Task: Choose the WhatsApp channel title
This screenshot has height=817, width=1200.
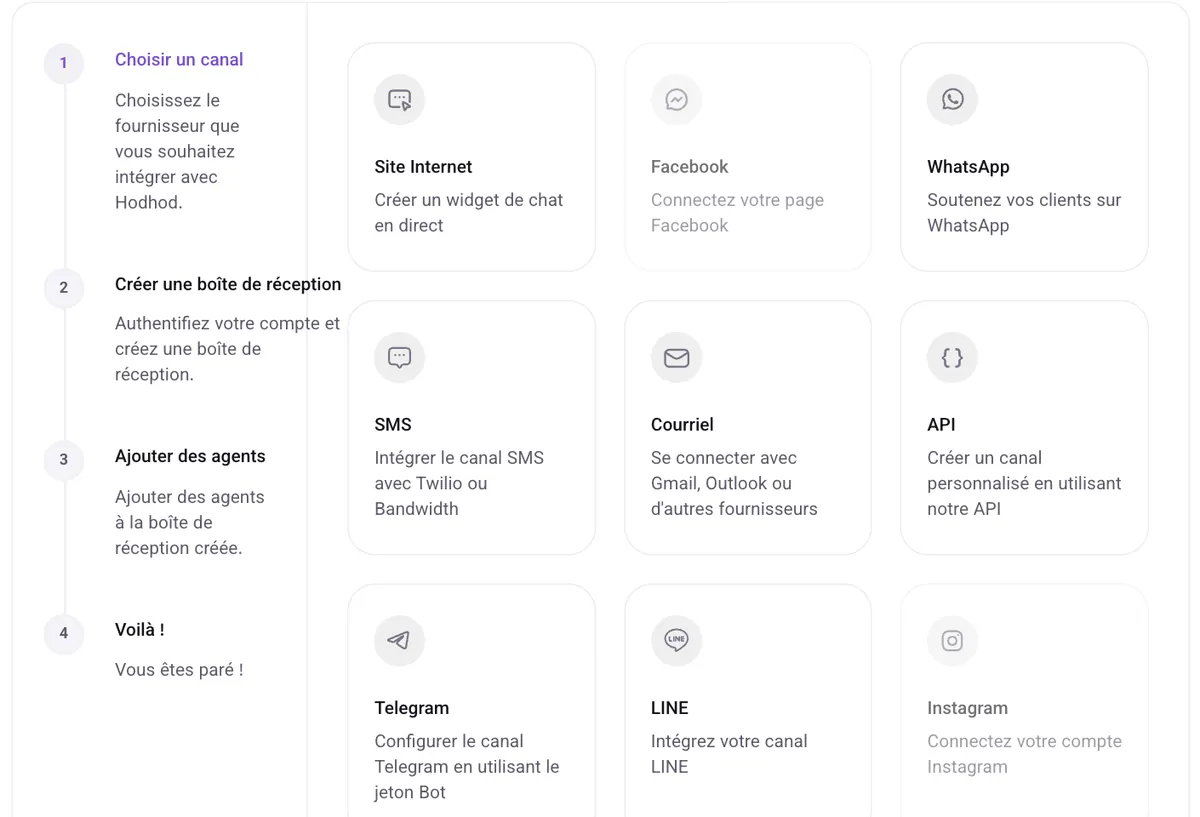Action: [968, 167]
